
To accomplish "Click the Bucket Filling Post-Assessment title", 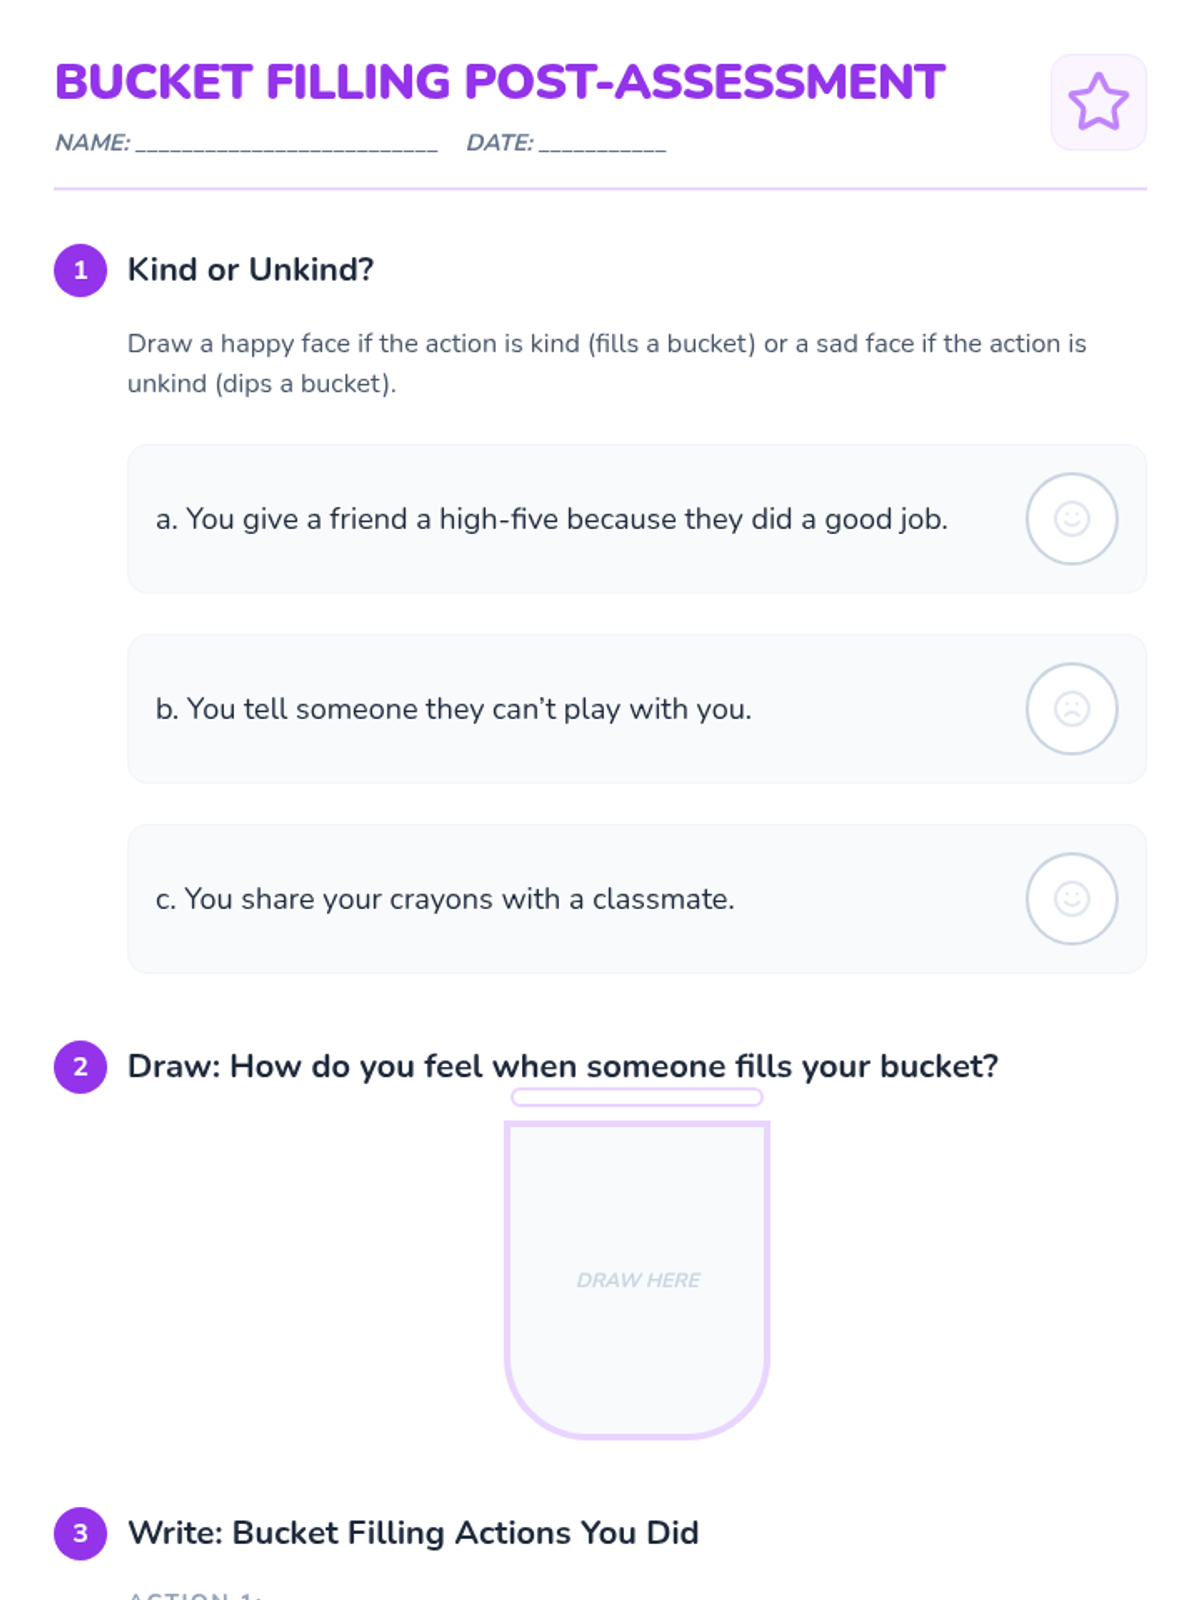I will (x=499, y=82).
